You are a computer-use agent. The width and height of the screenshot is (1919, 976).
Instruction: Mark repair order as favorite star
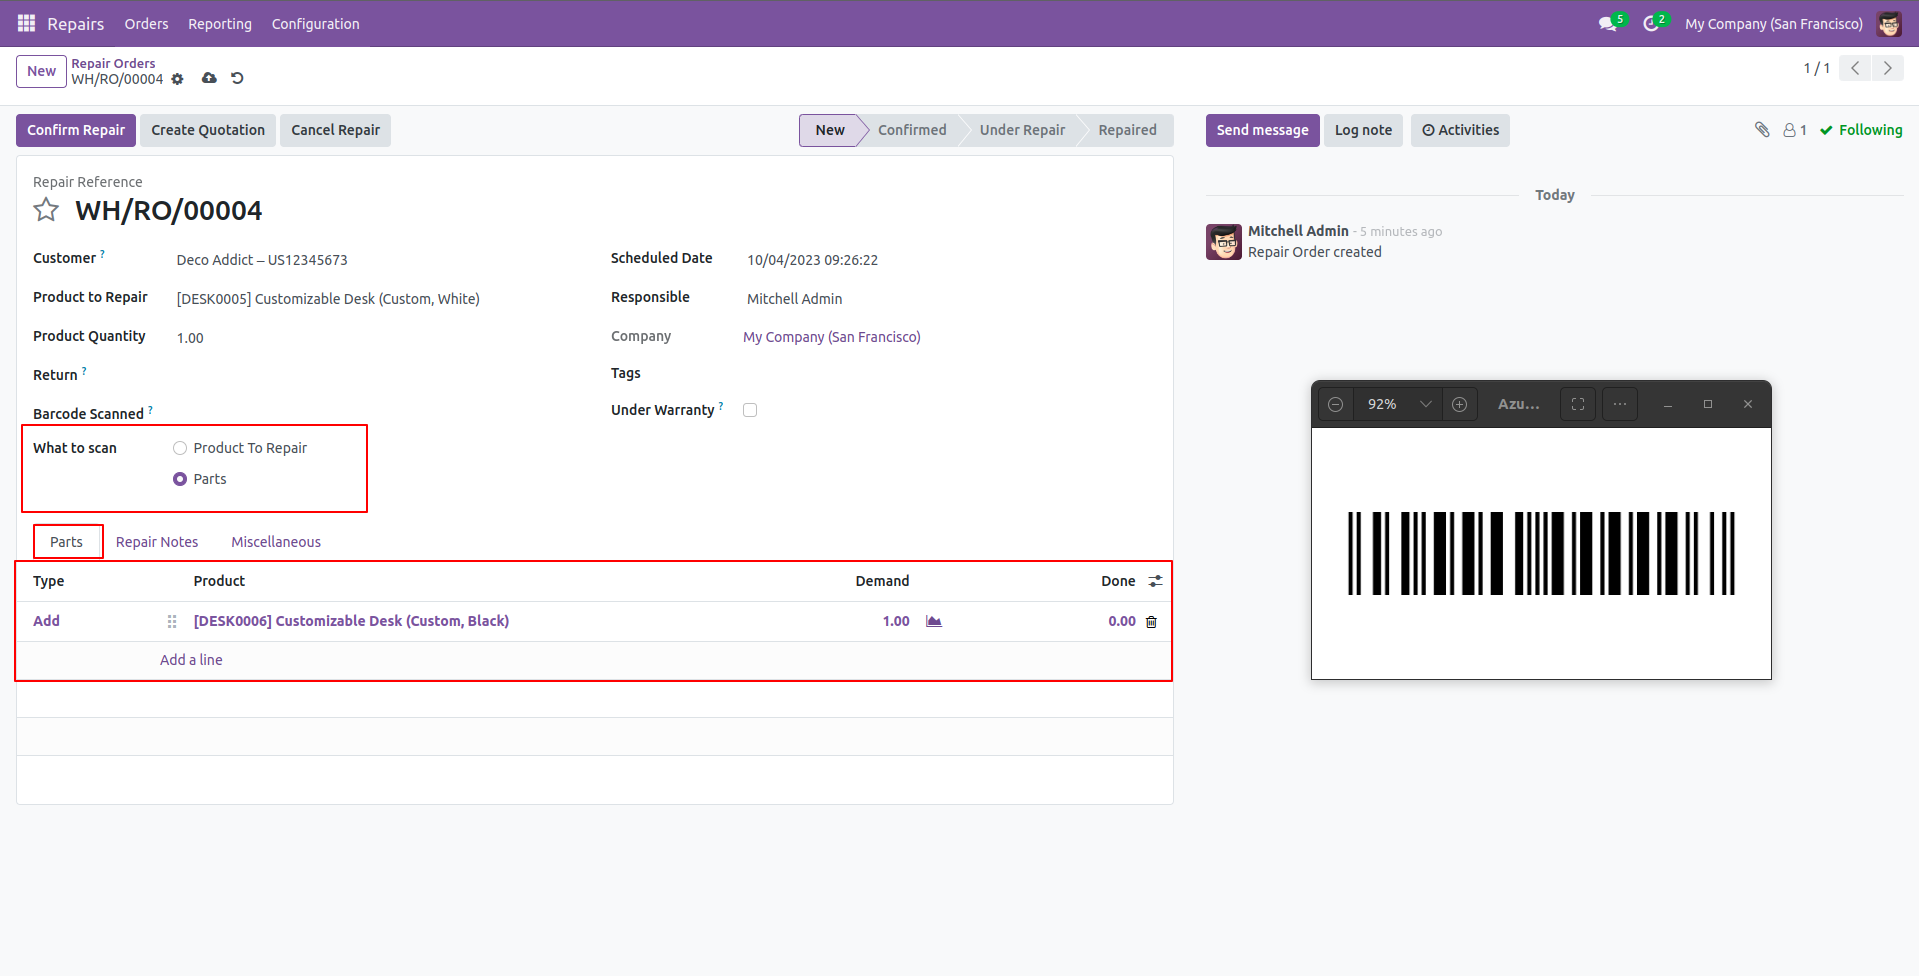[46, 210]
